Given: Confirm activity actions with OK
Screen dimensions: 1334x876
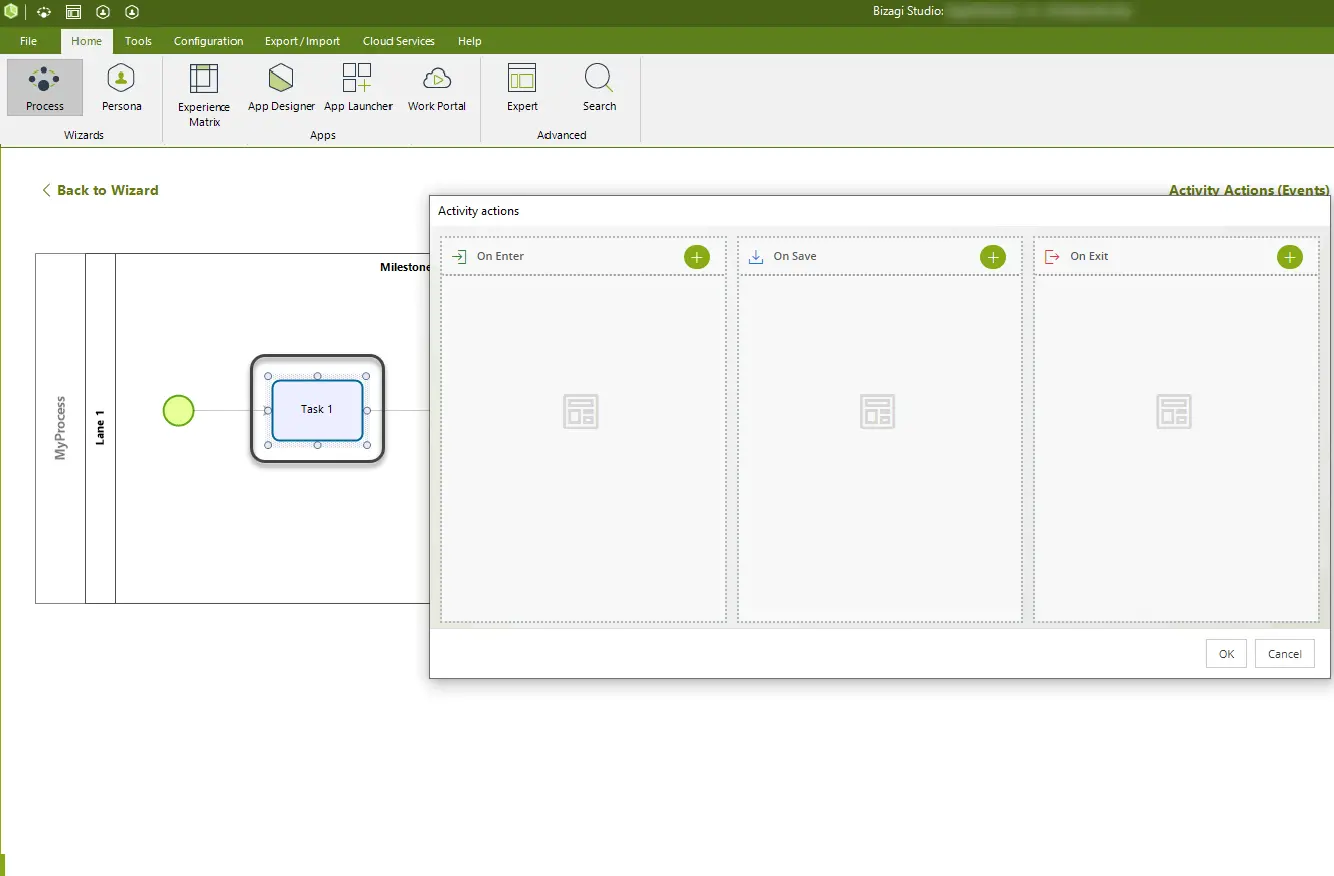Looking at the screenshot, I should pyautogui.click(x=1226, y=654).
